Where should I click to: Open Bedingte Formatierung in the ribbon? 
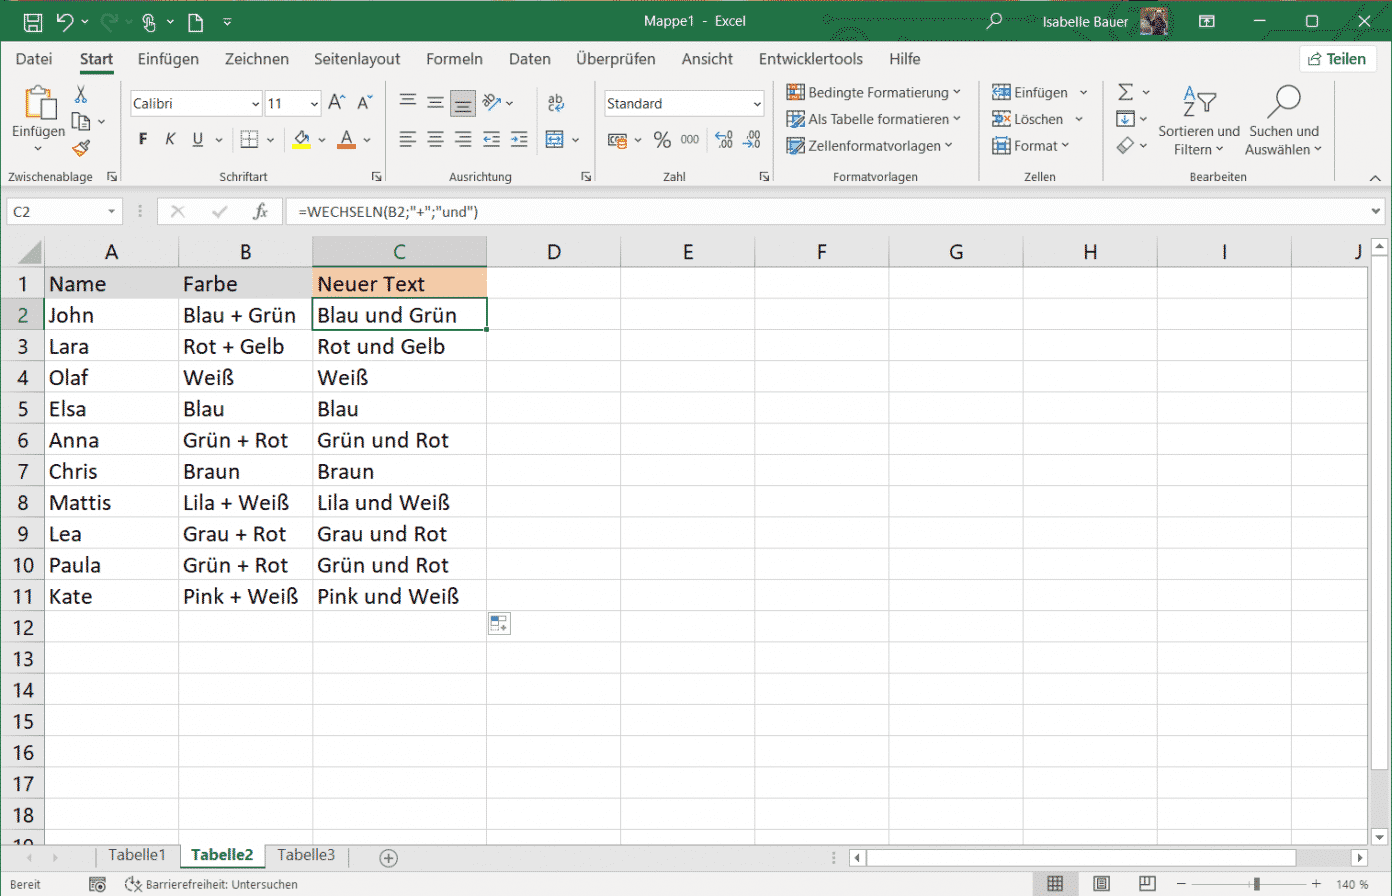pyautogui.click(x=873, y=92)
